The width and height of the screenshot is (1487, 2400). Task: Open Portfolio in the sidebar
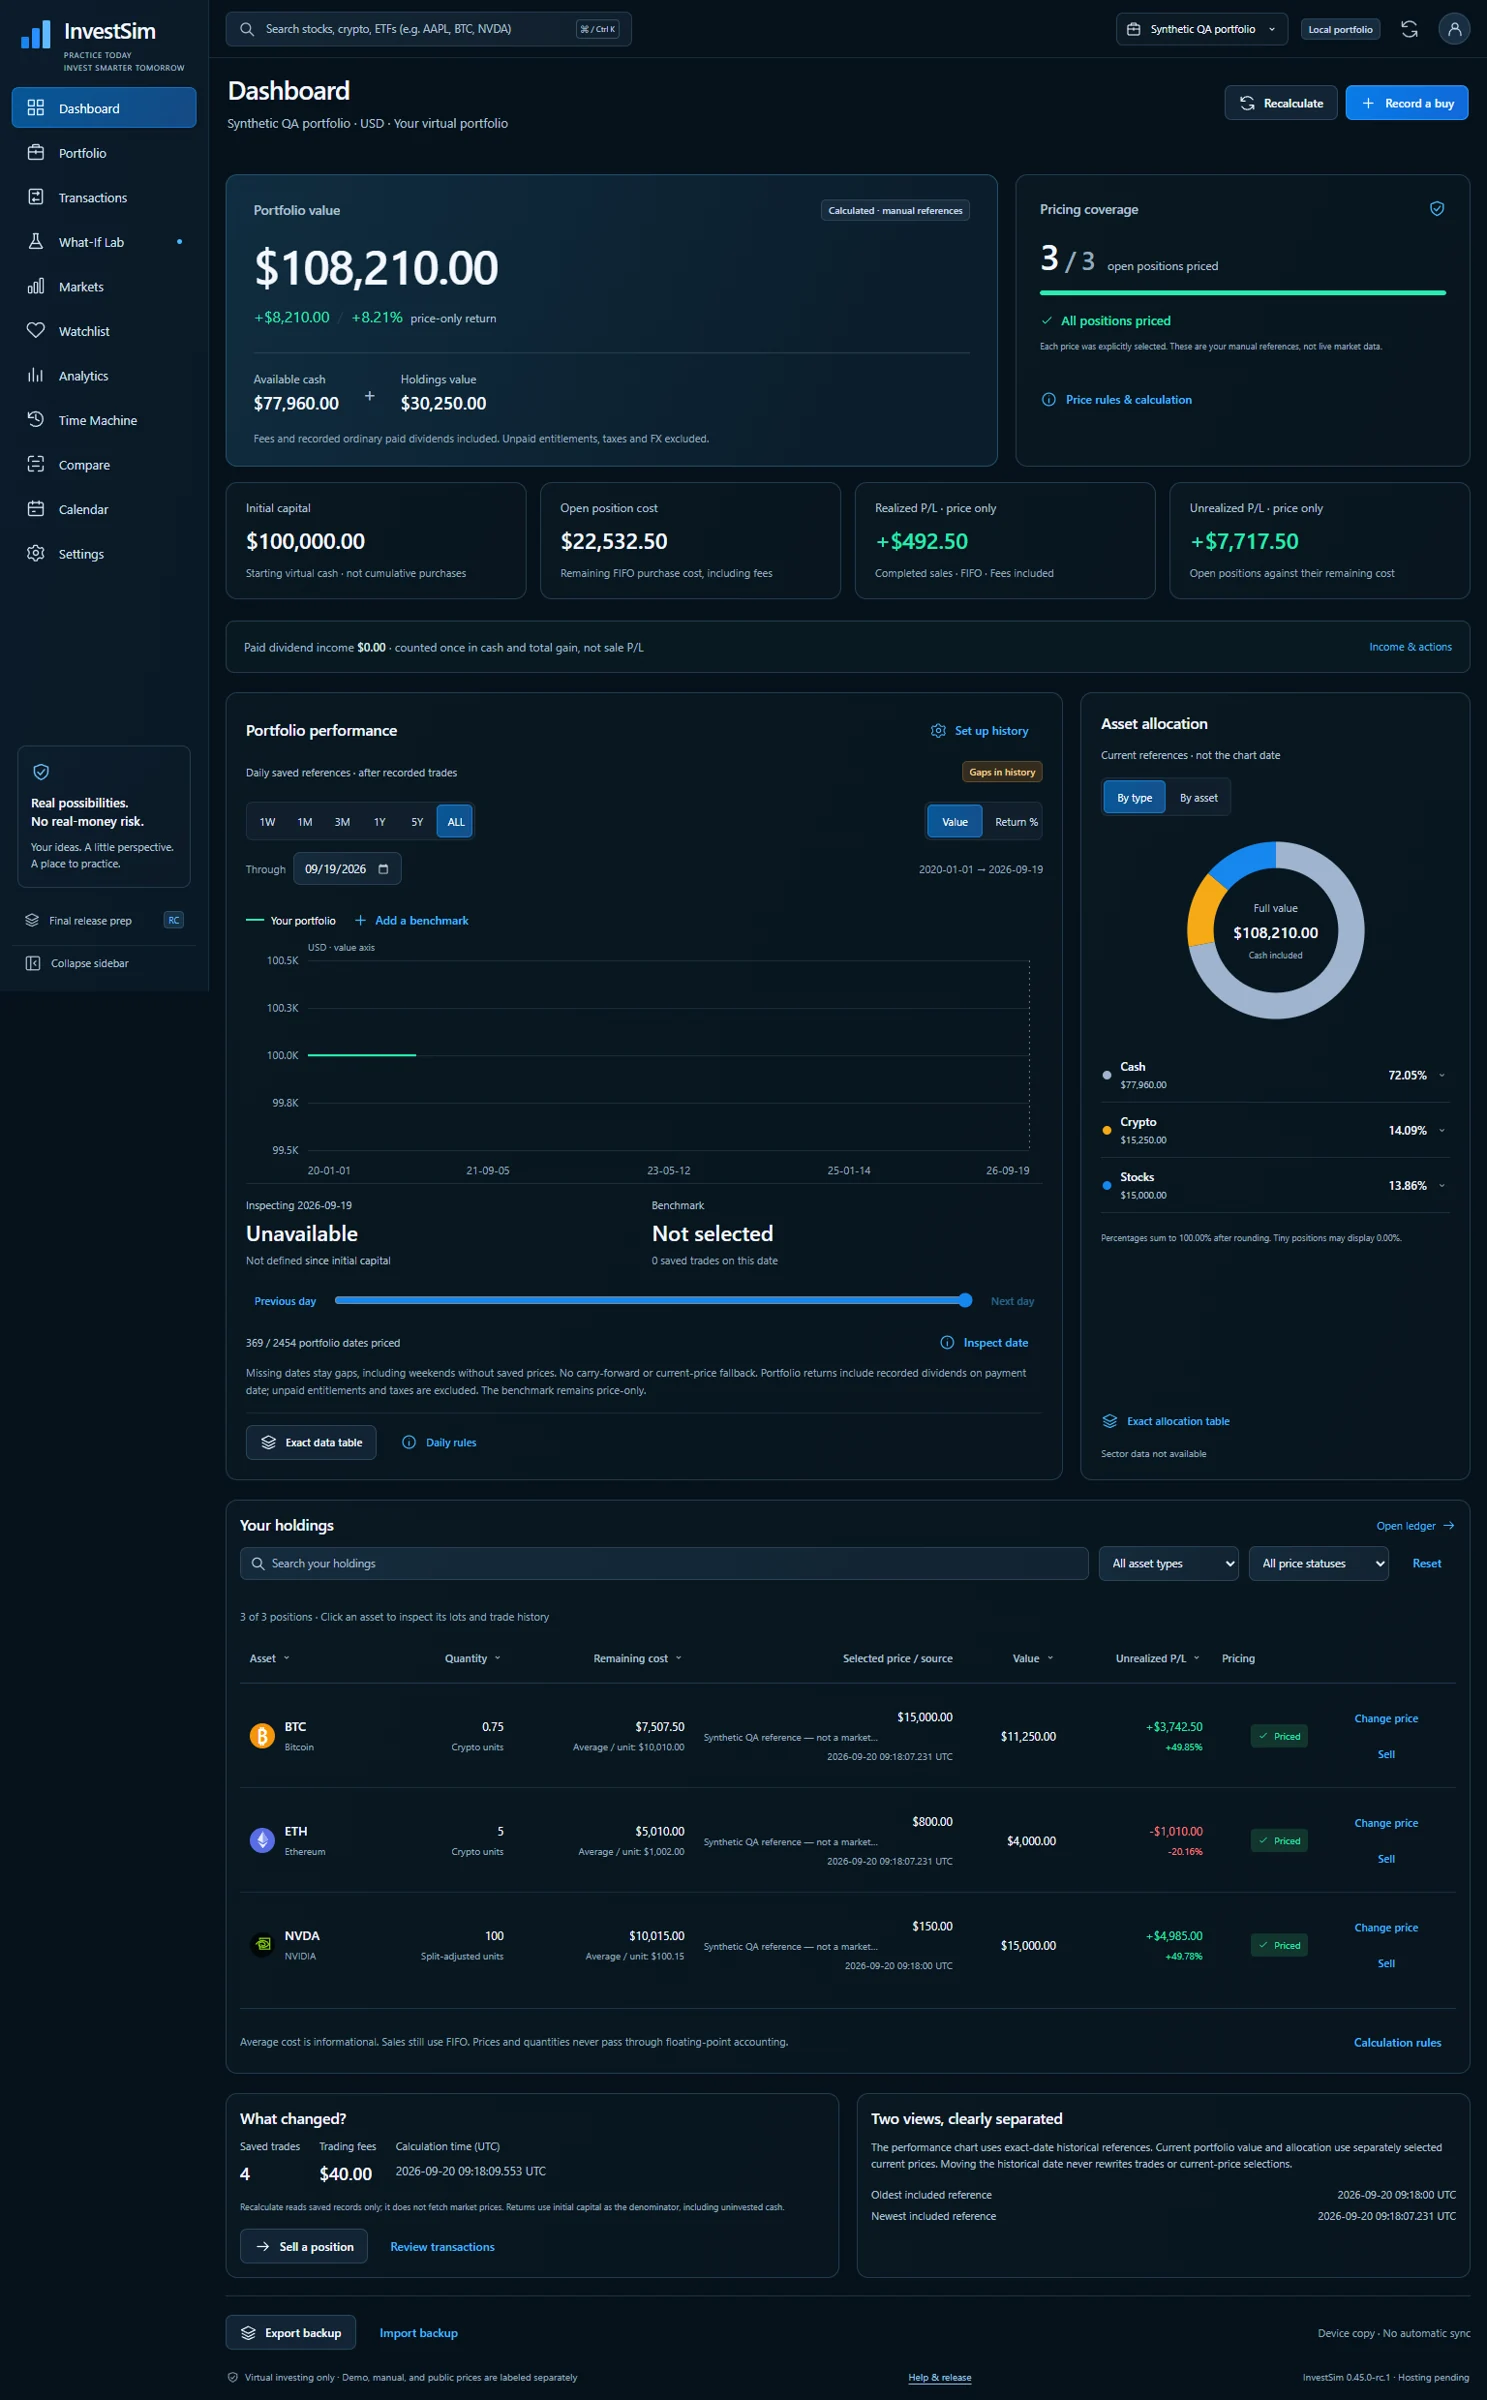pos(104,153)
